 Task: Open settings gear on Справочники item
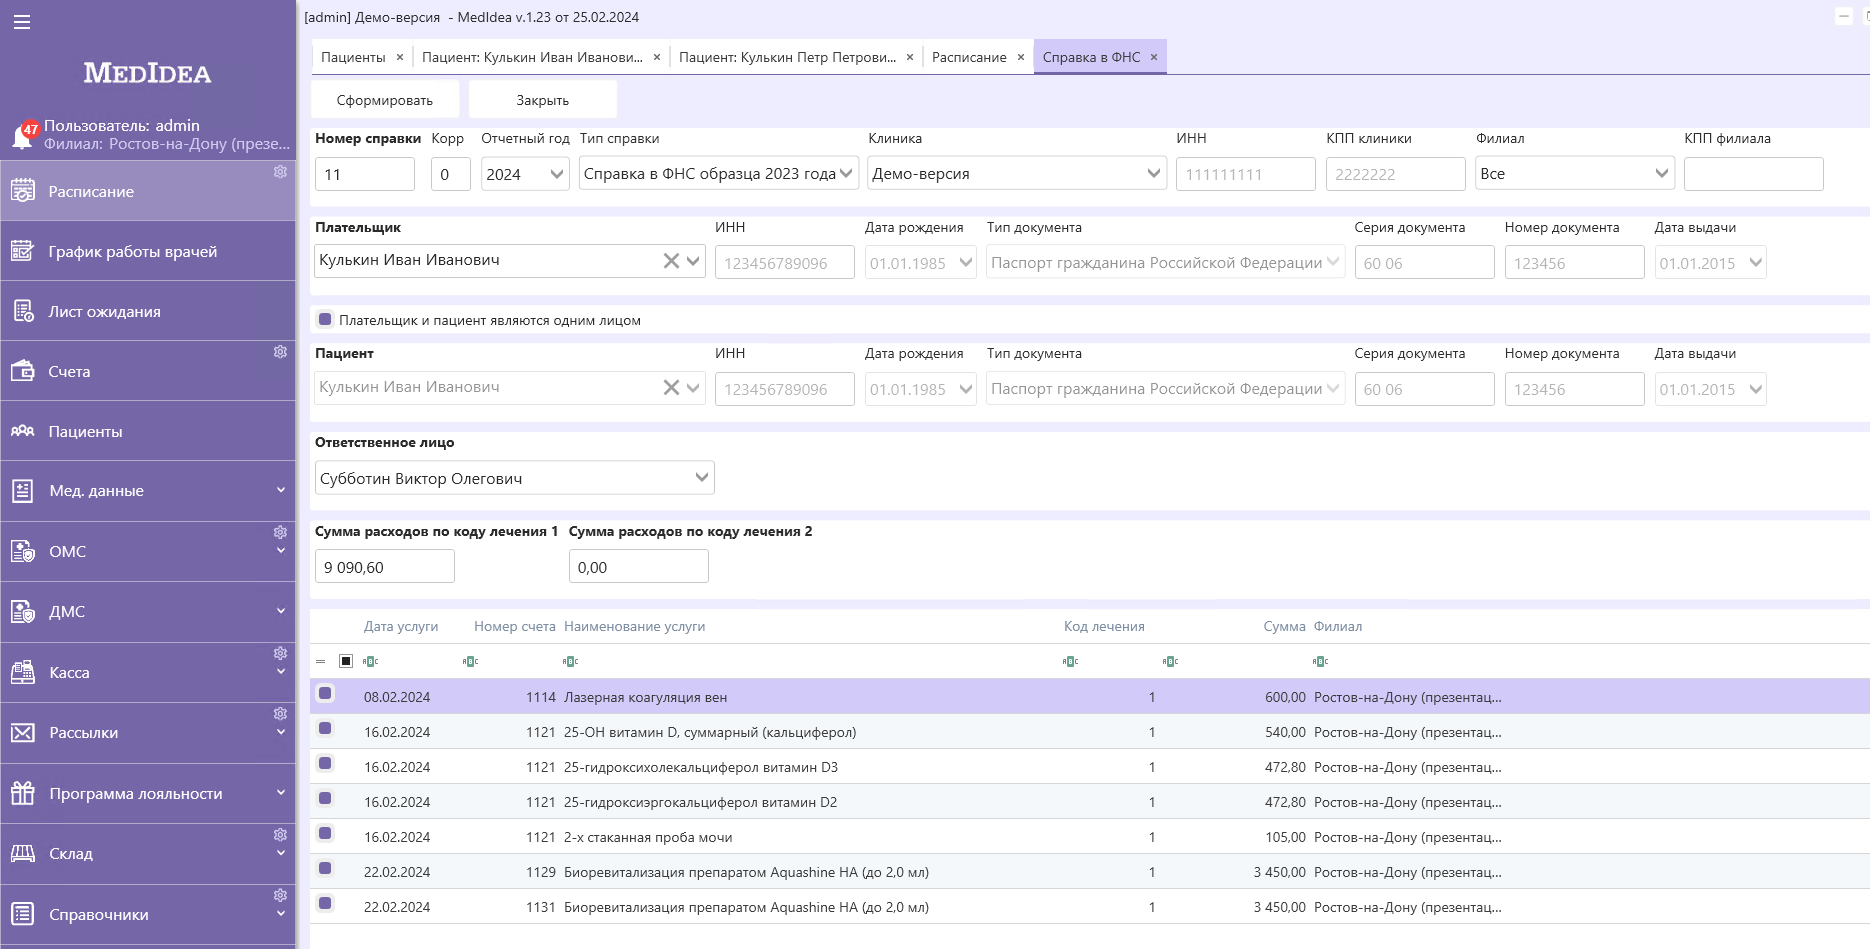280,895
